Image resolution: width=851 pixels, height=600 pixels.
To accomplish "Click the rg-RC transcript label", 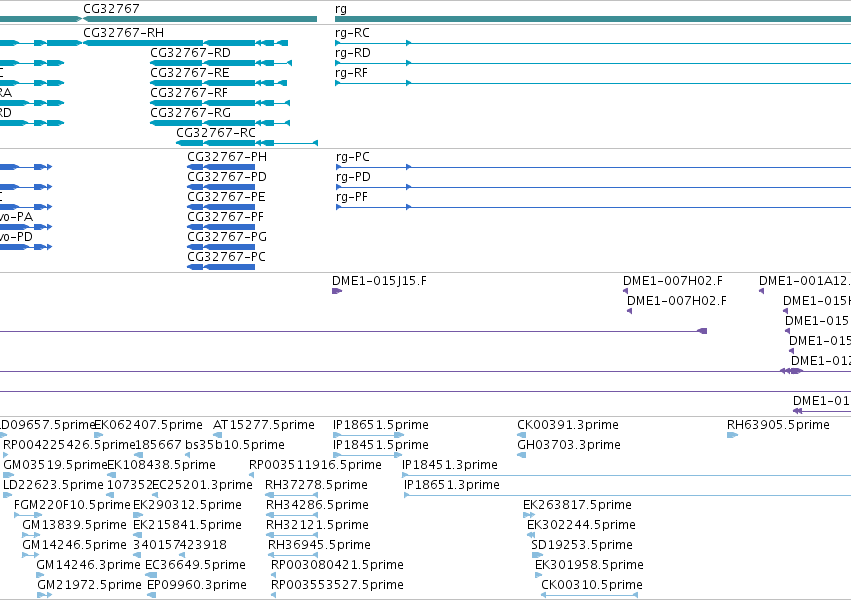I will [x=352, y=33].
